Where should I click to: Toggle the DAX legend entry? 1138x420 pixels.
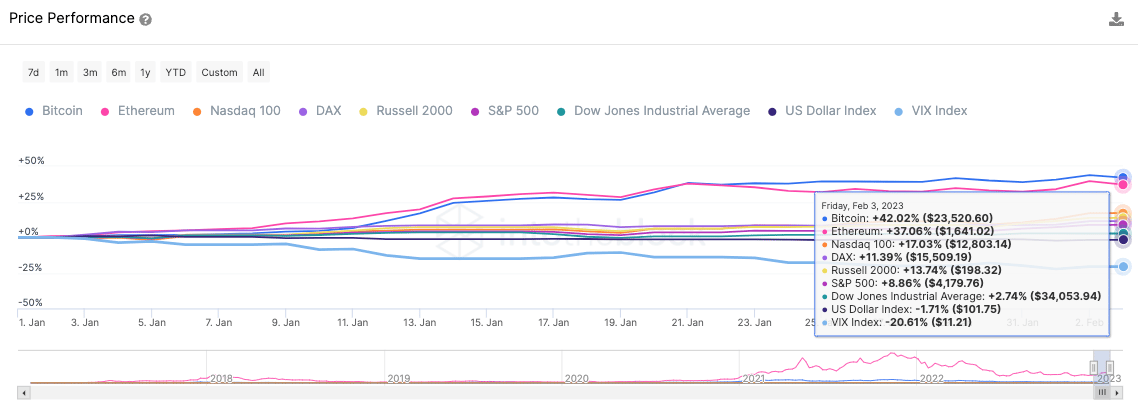coord(320,111)
